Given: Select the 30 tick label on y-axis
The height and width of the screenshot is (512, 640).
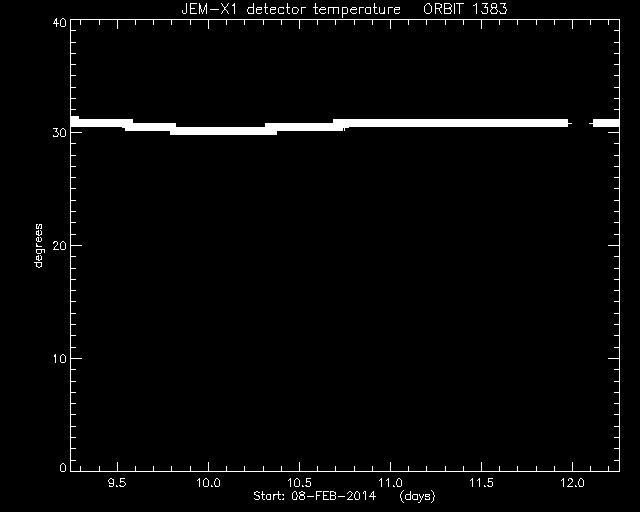Looking at the screenshot, I should coord(59,133).
